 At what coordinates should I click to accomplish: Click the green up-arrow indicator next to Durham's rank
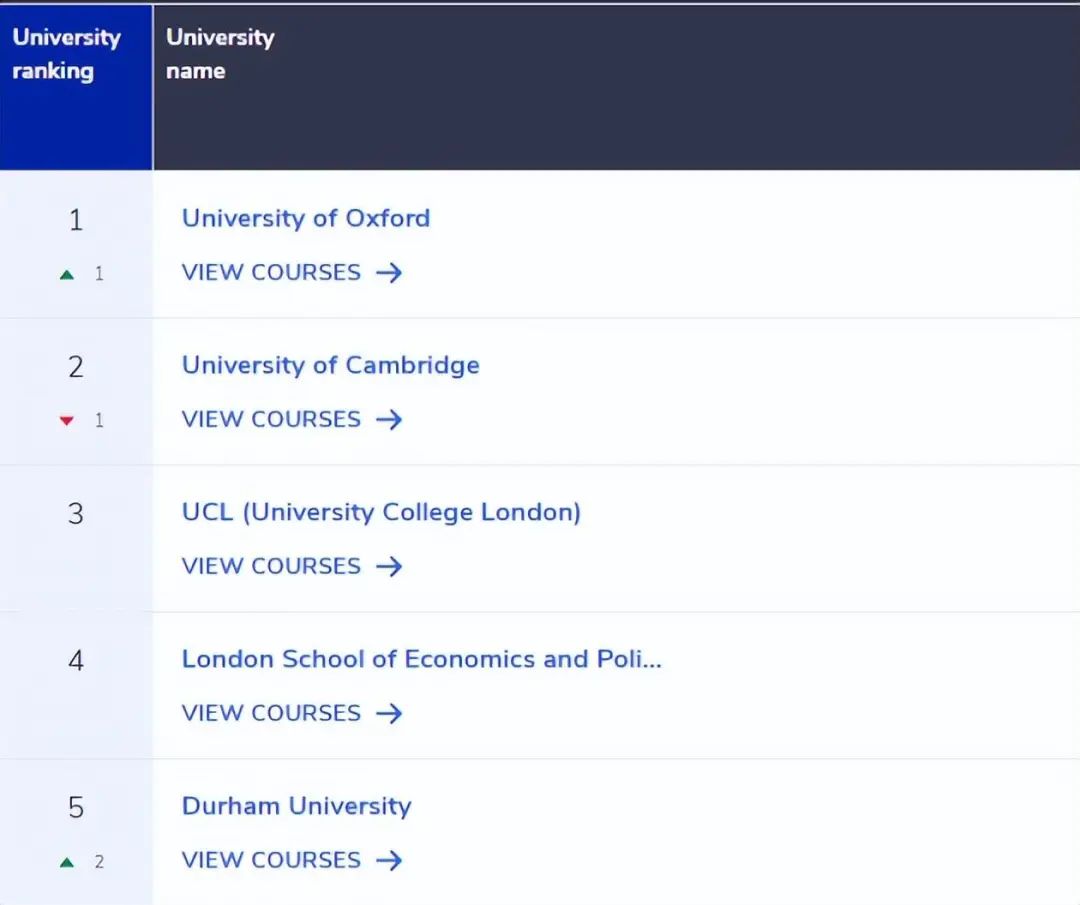pos(66,861)
